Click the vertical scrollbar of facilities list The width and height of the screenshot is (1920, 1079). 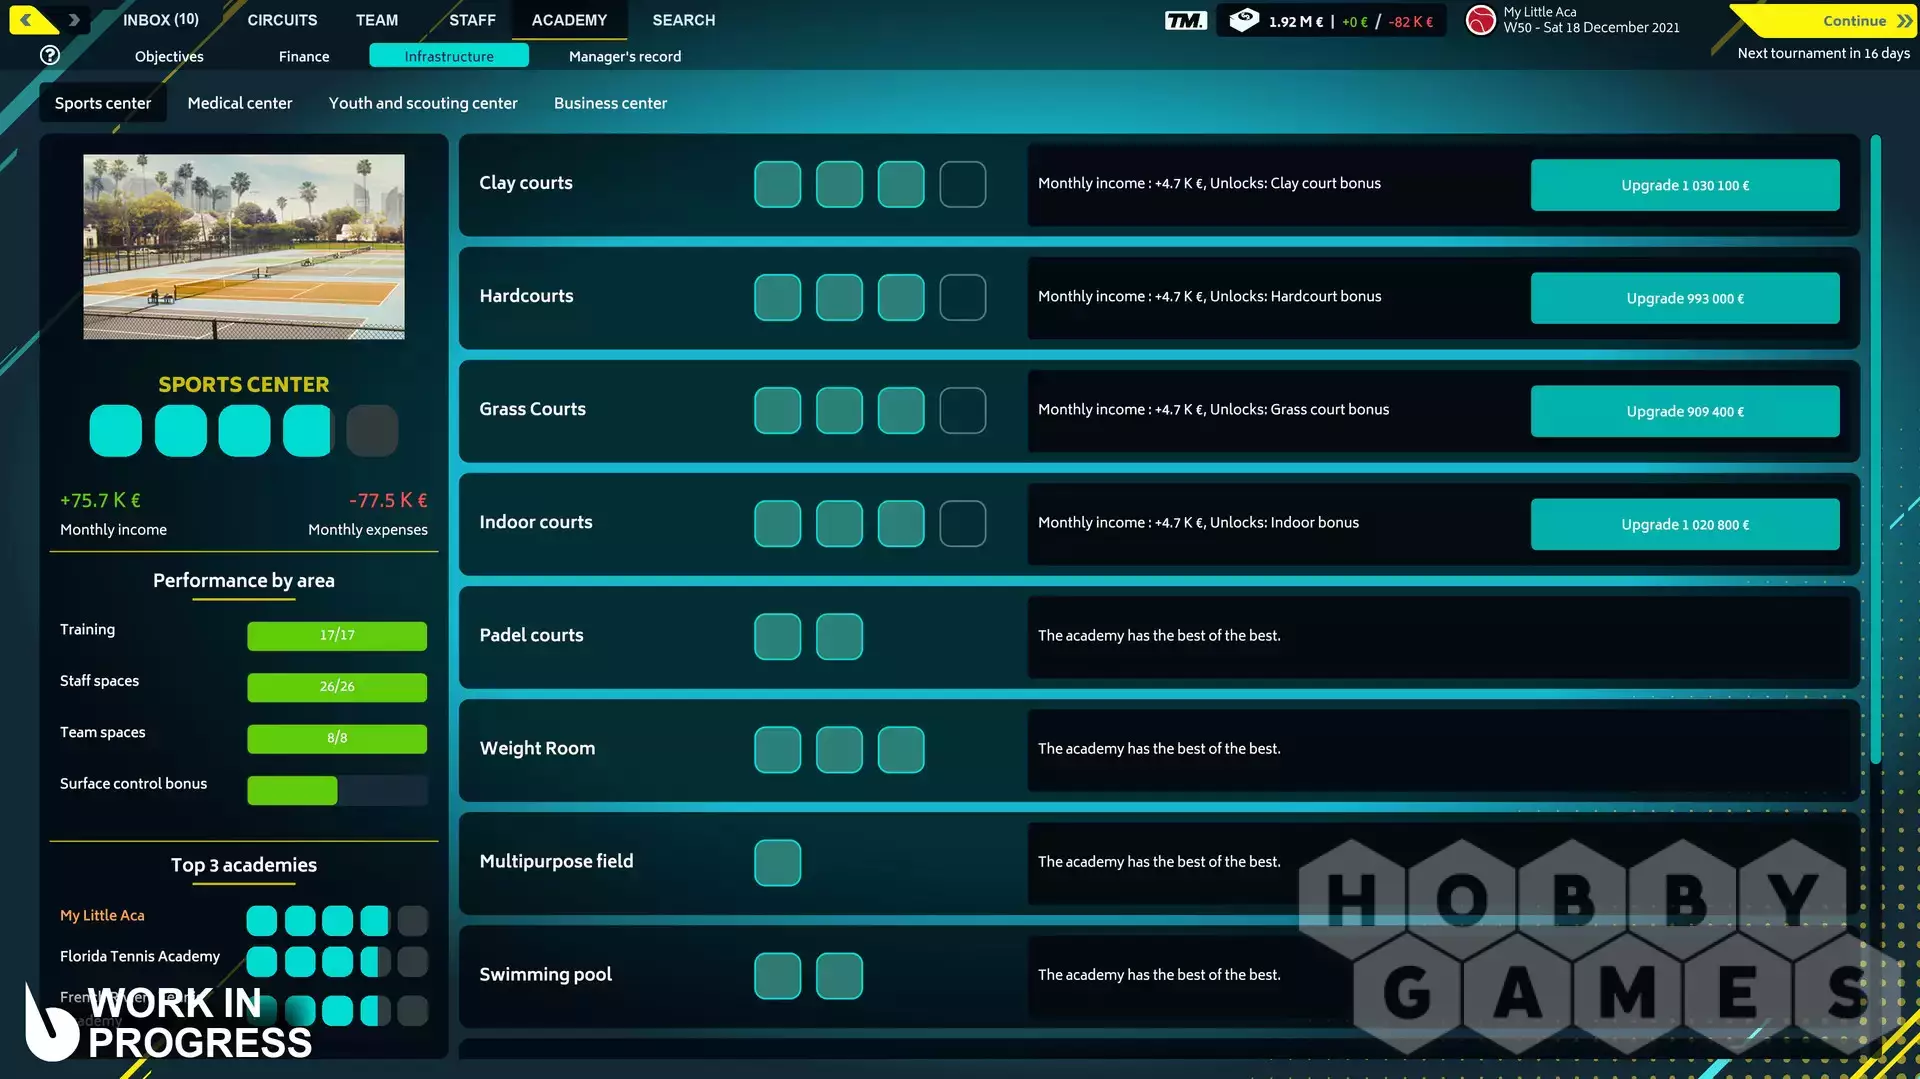(1875, 450)
